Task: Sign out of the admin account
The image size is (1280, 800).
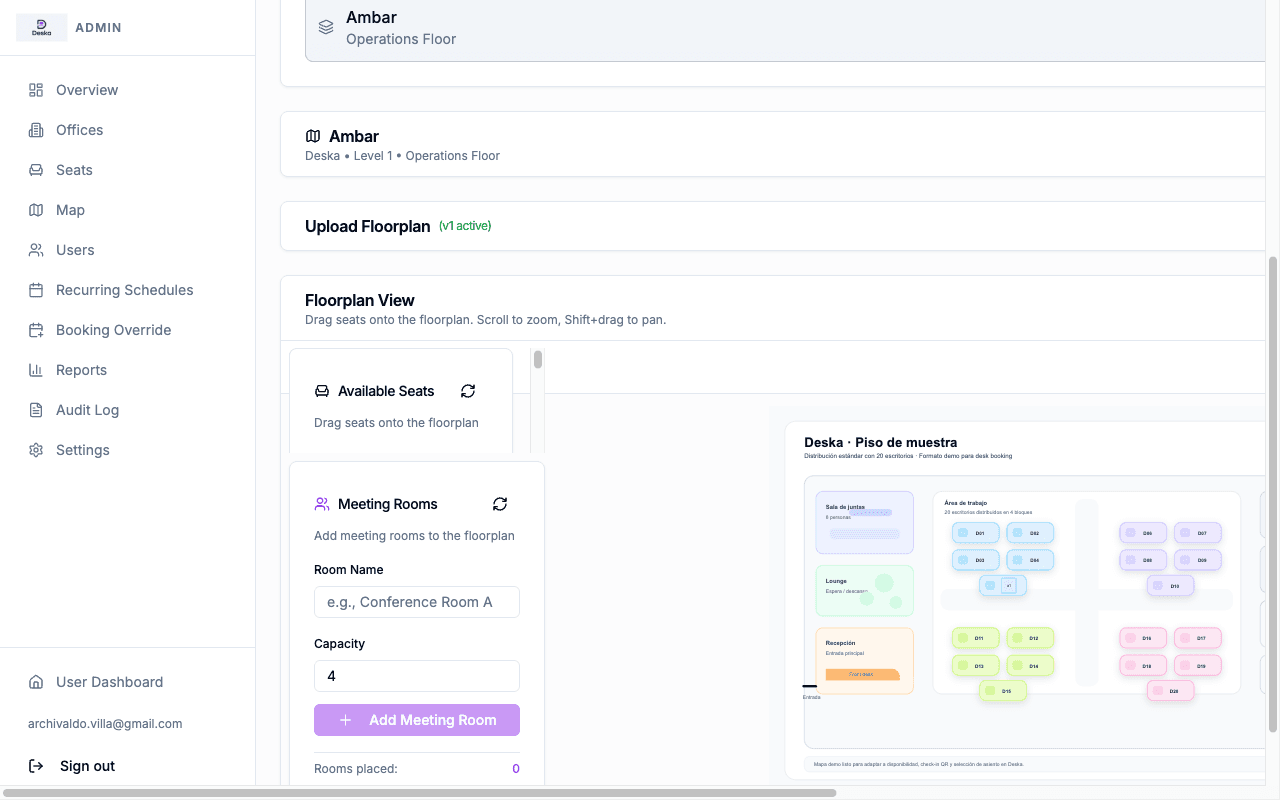Action: coord(87,766)
